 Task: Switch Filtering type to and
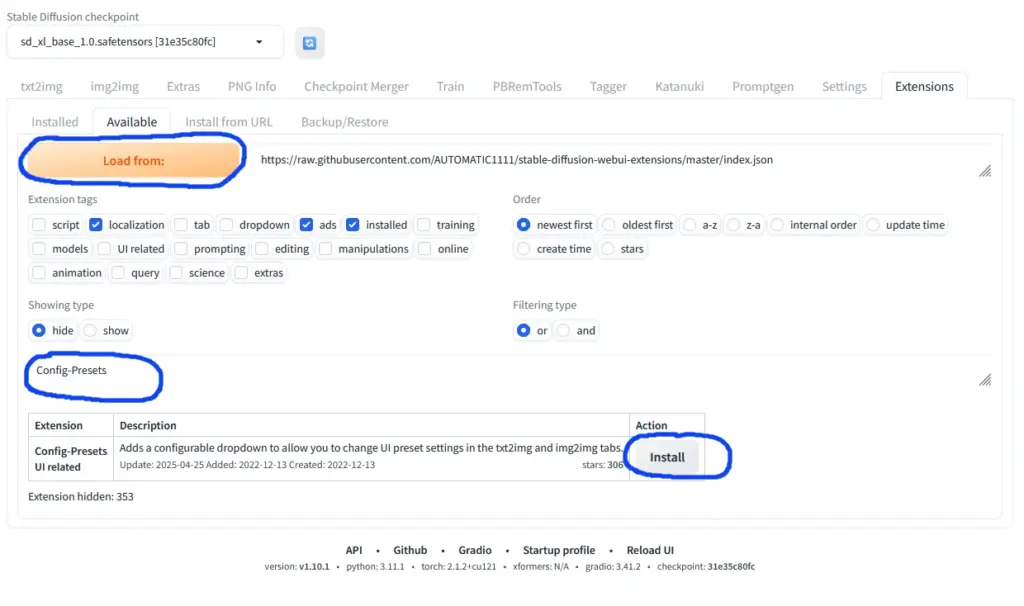(x=562, y=330)
